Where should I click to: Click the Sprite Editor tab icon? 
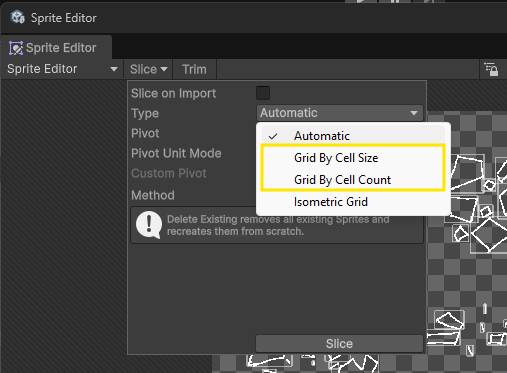16,48
